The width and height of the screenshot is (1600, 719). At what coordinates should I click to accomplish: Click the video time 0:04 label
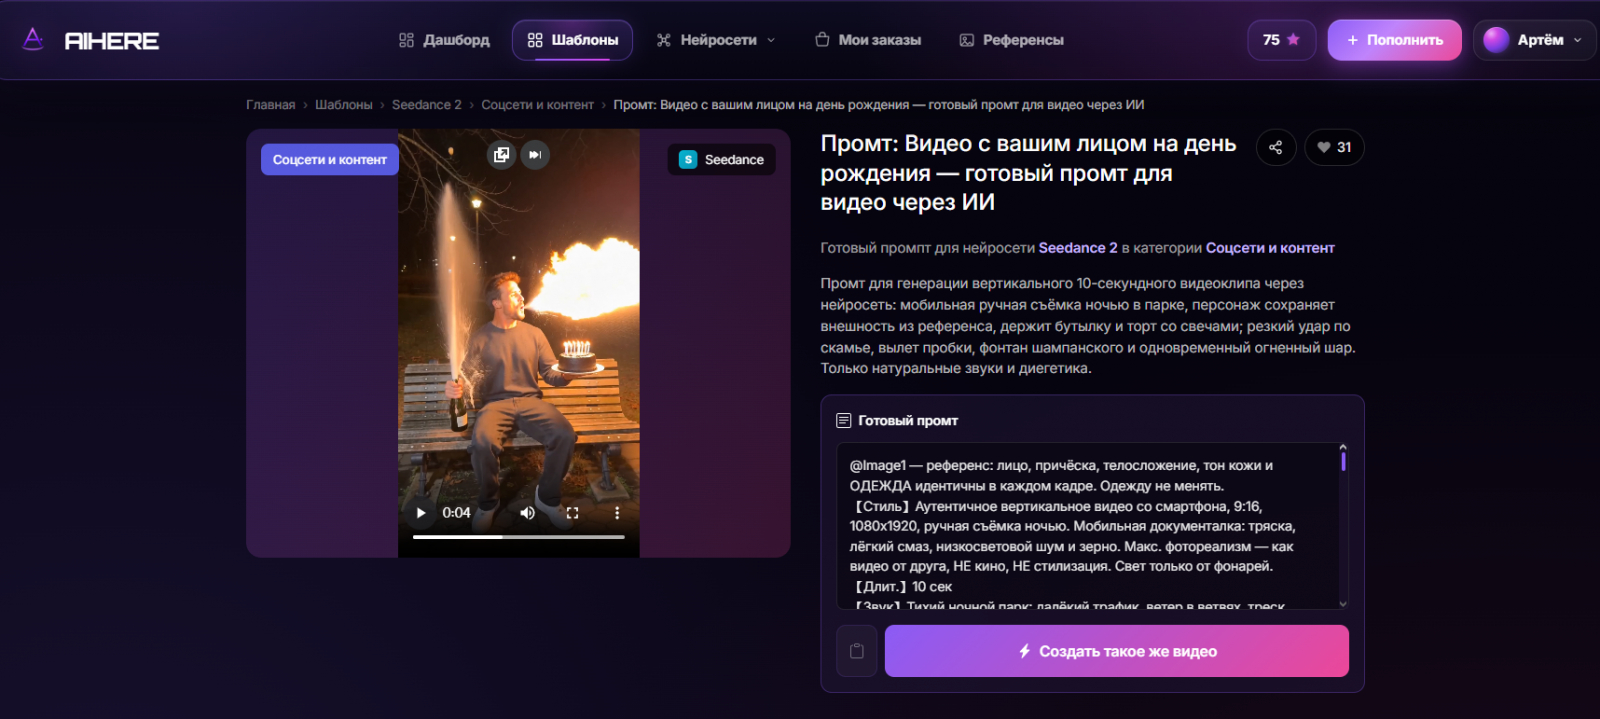(x=456, y=513)
